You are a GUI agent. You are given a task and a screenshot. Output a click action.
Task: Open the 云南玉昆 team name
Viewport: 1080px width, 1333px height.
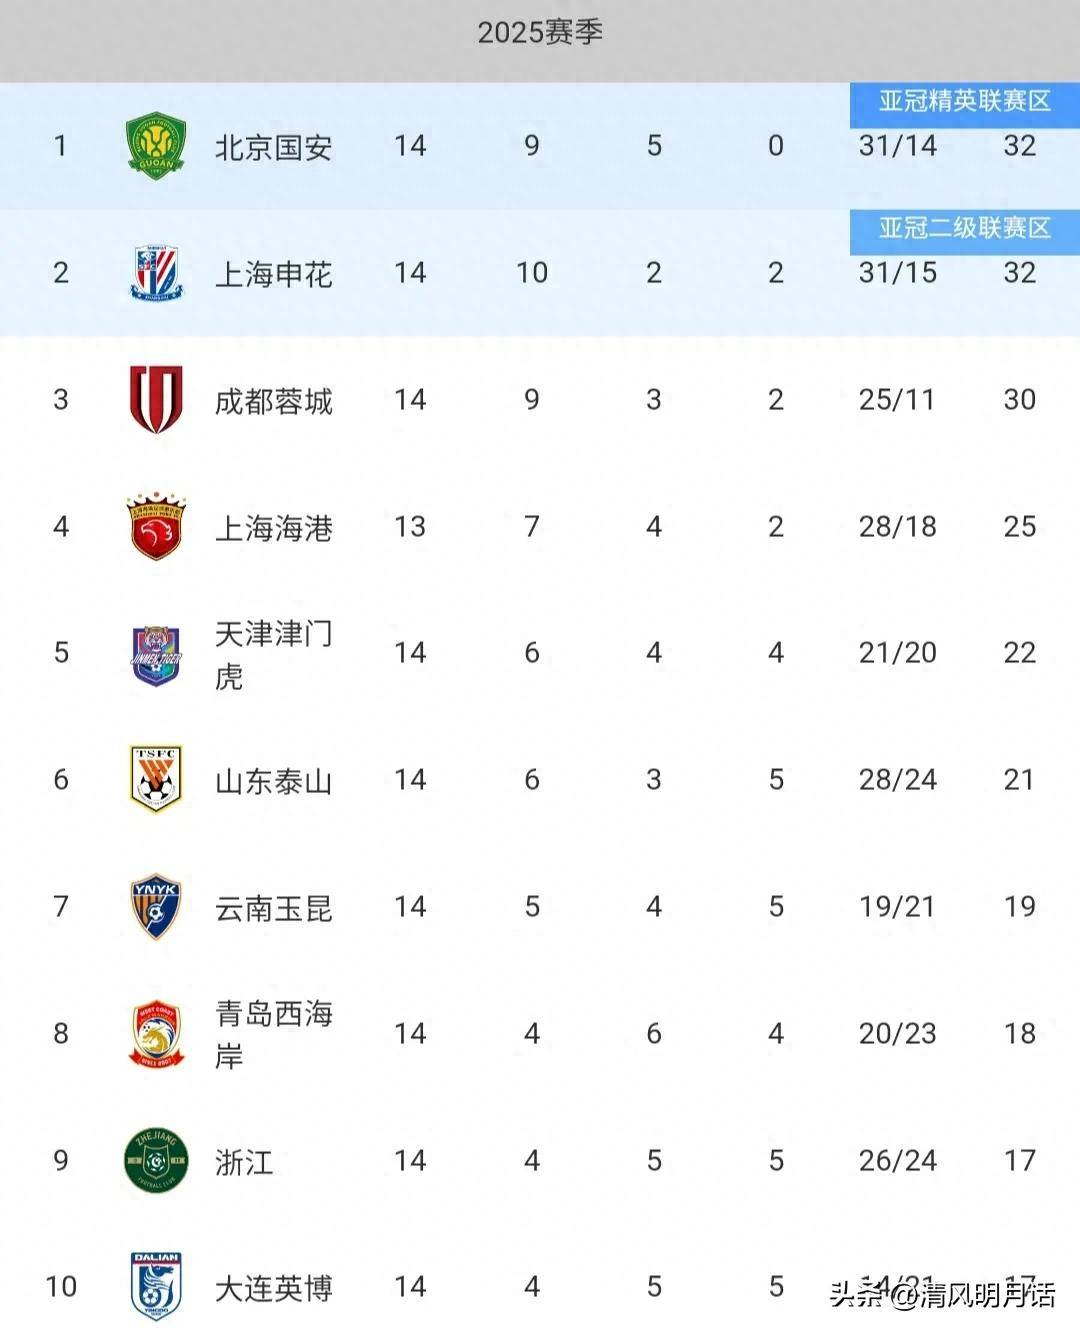tap(273, 909)
